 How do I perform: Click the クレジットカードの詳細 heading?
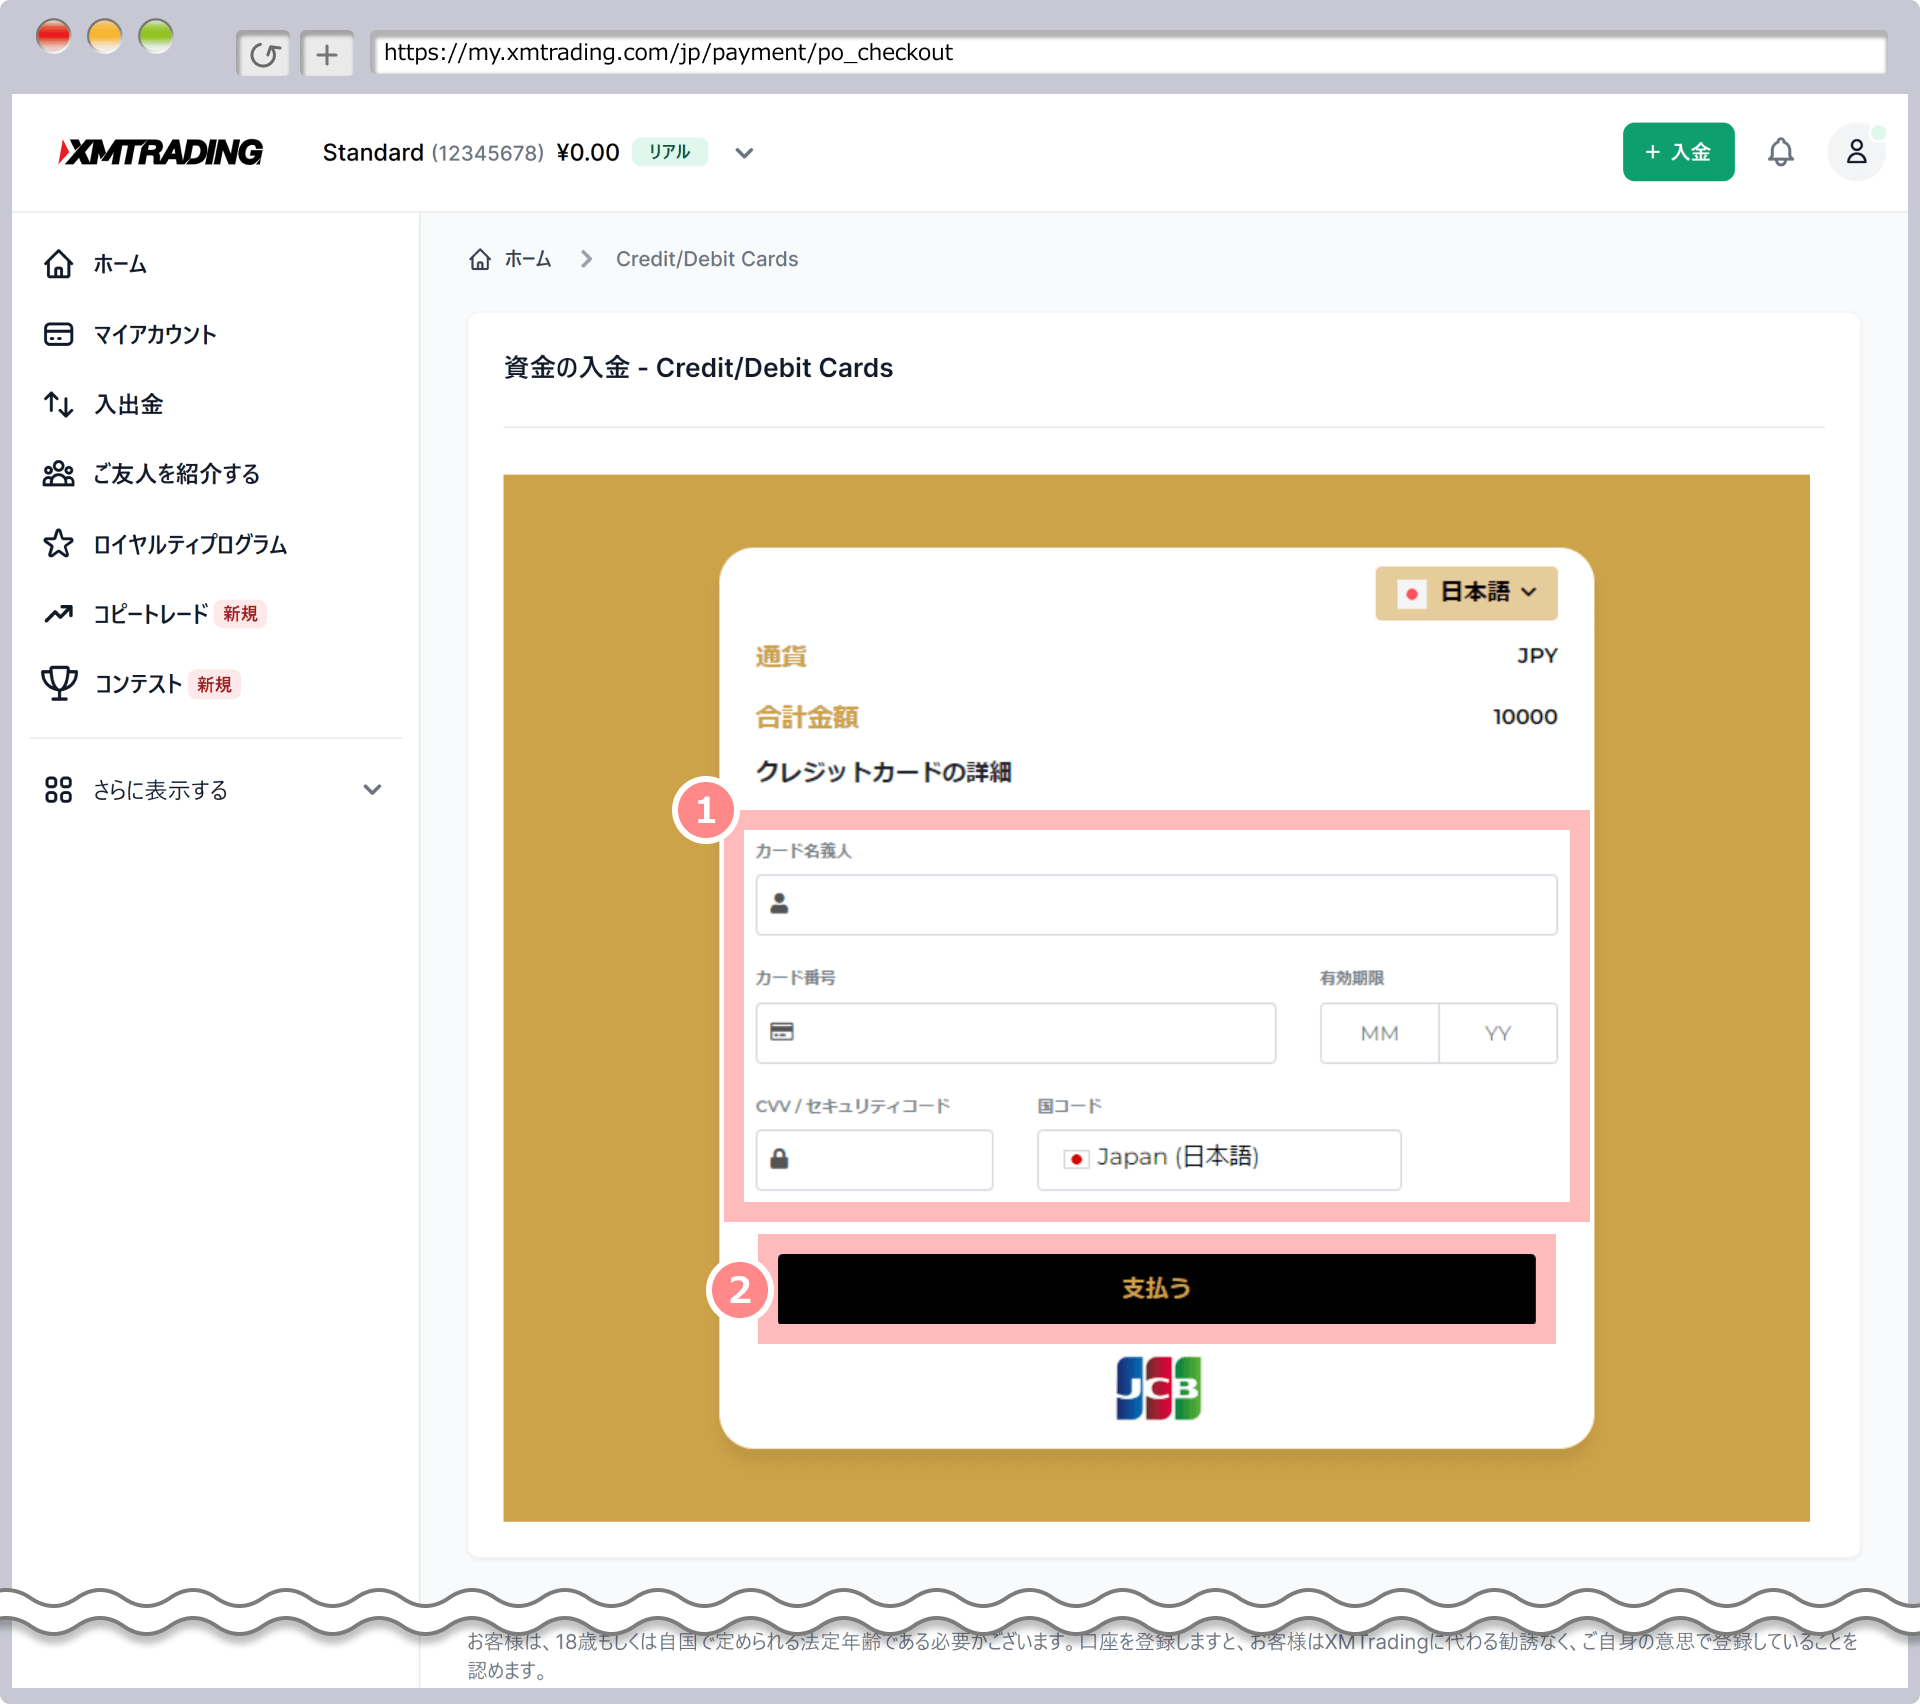884,772
